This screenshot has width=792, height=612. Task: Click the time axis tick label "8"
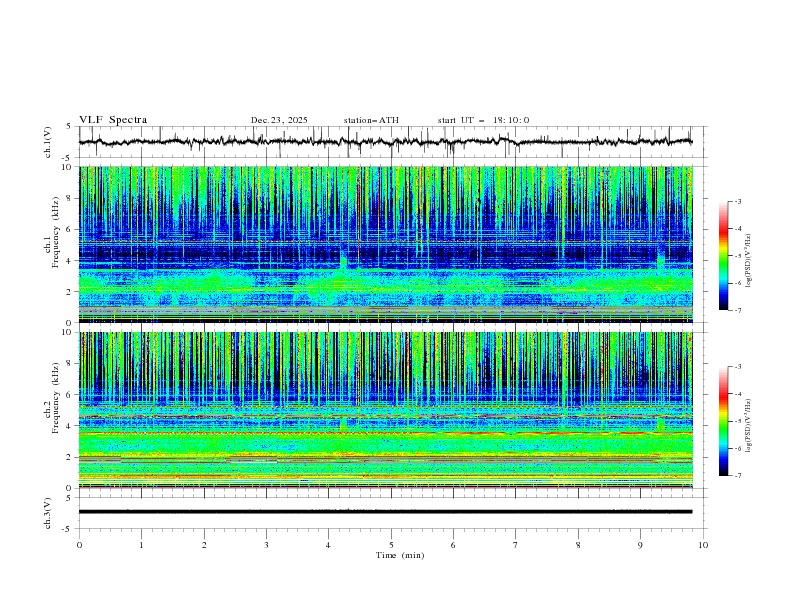point(578,545)
